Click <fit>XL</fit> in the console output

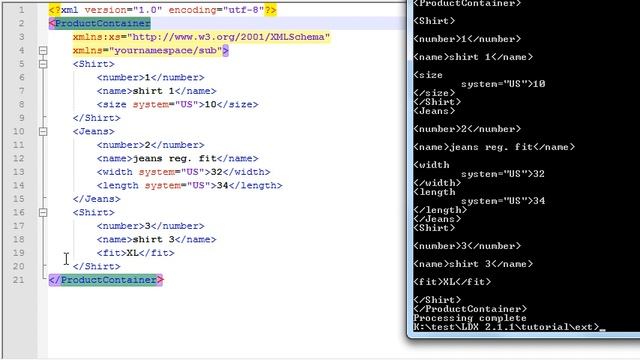coord(452,282)
